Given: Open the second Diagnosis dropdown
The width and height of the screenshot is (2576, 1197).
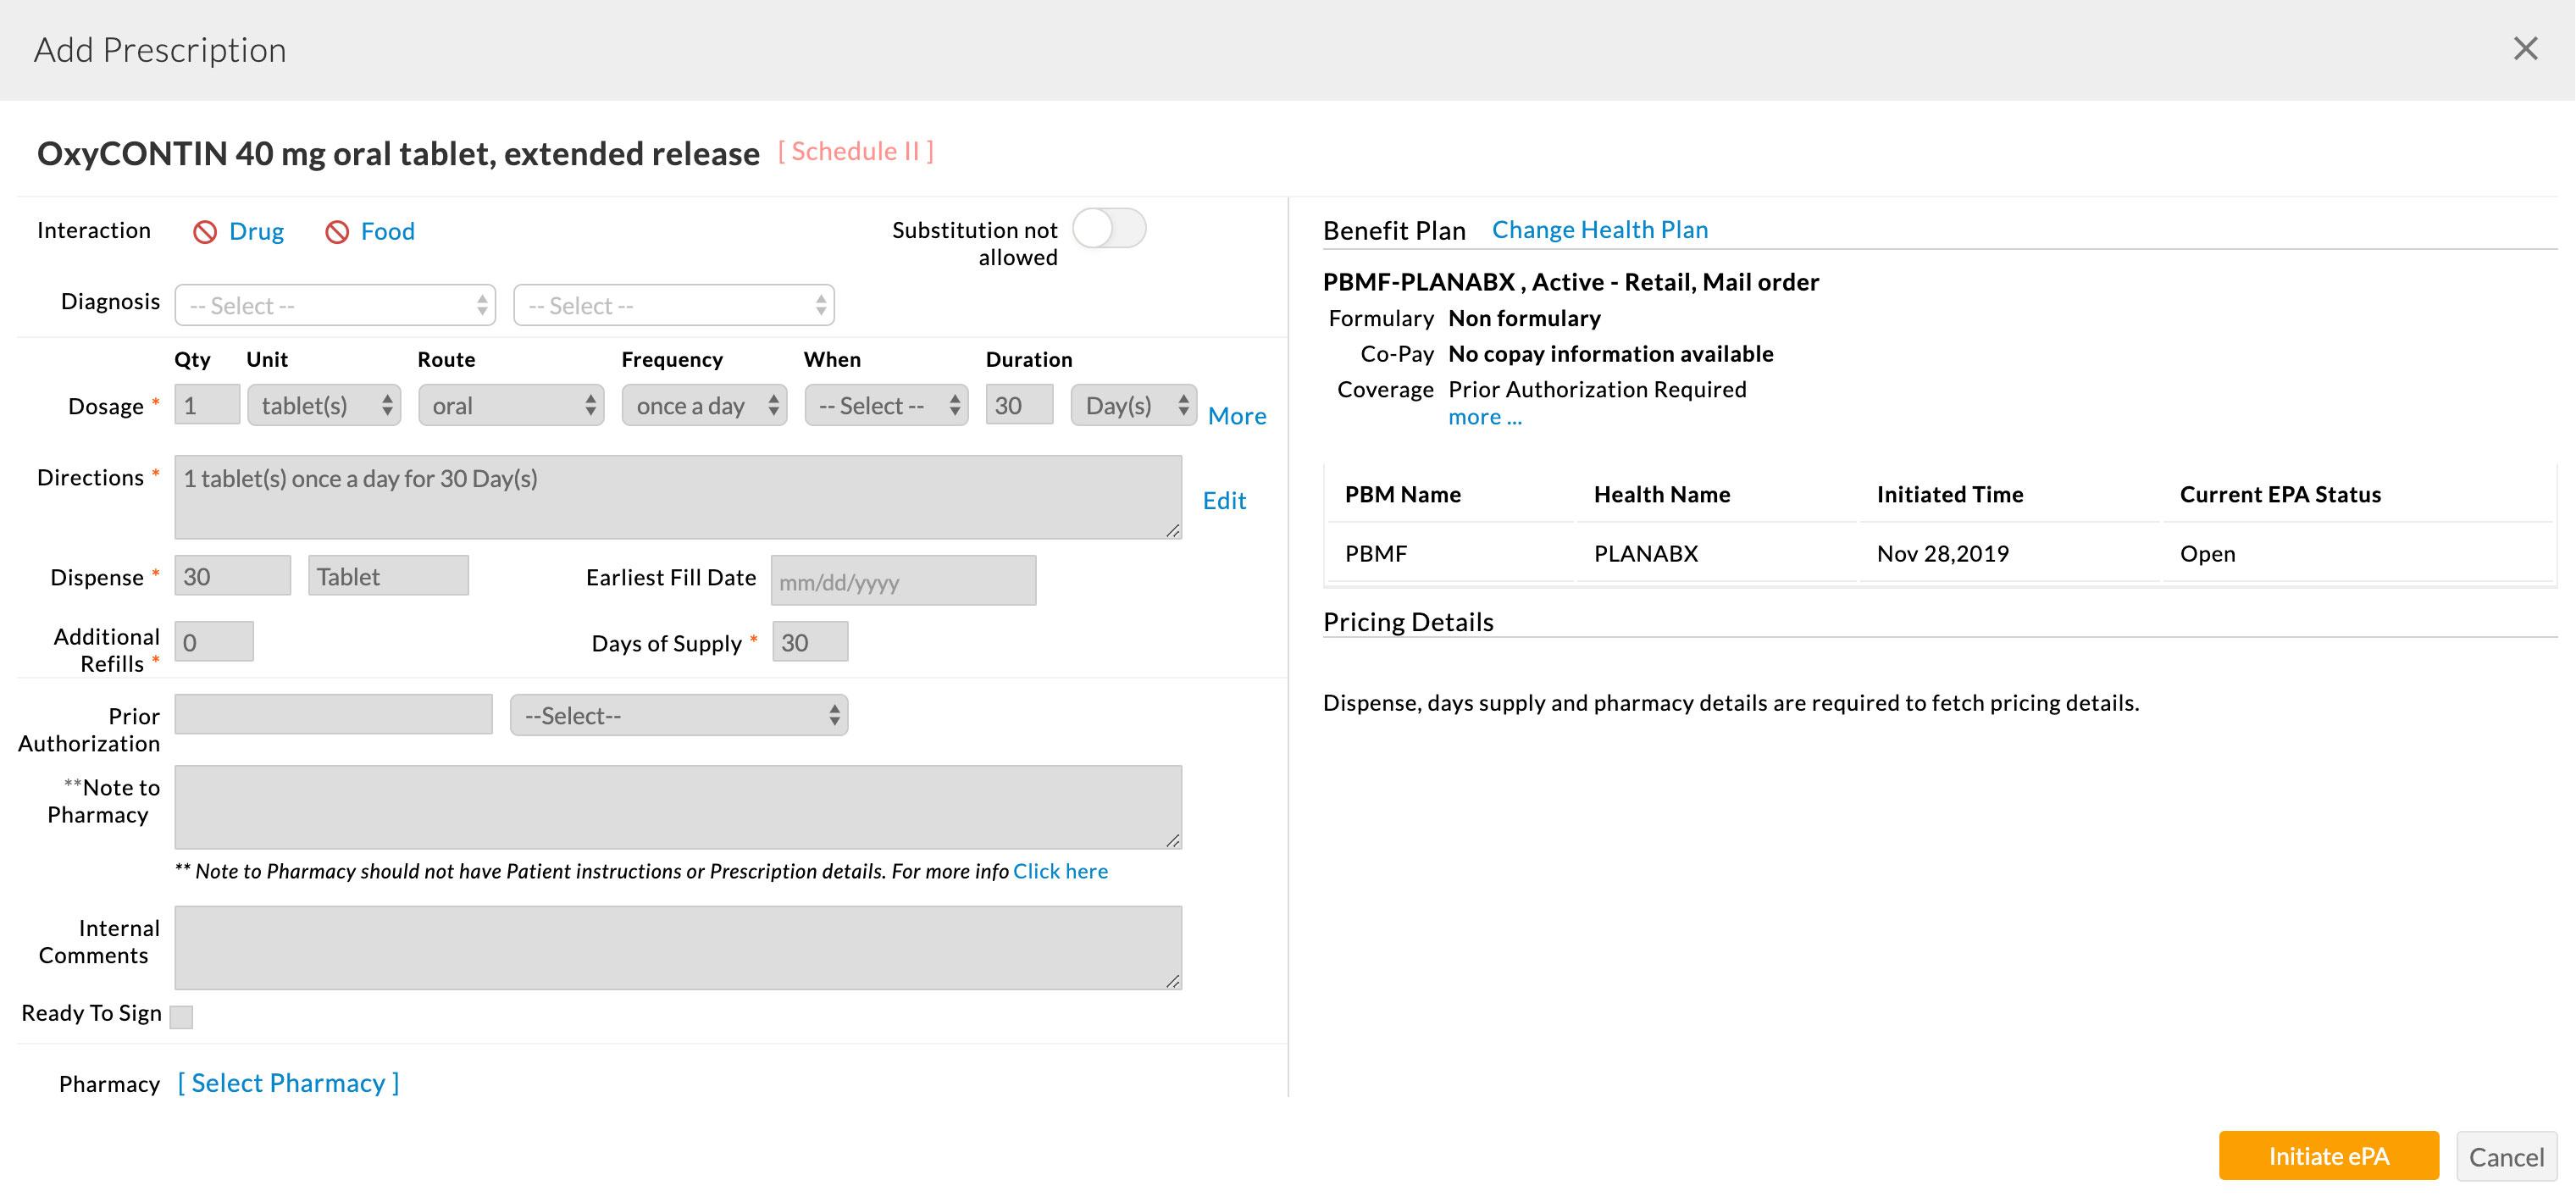Looking at the screenshot, I should pos(673,305).
